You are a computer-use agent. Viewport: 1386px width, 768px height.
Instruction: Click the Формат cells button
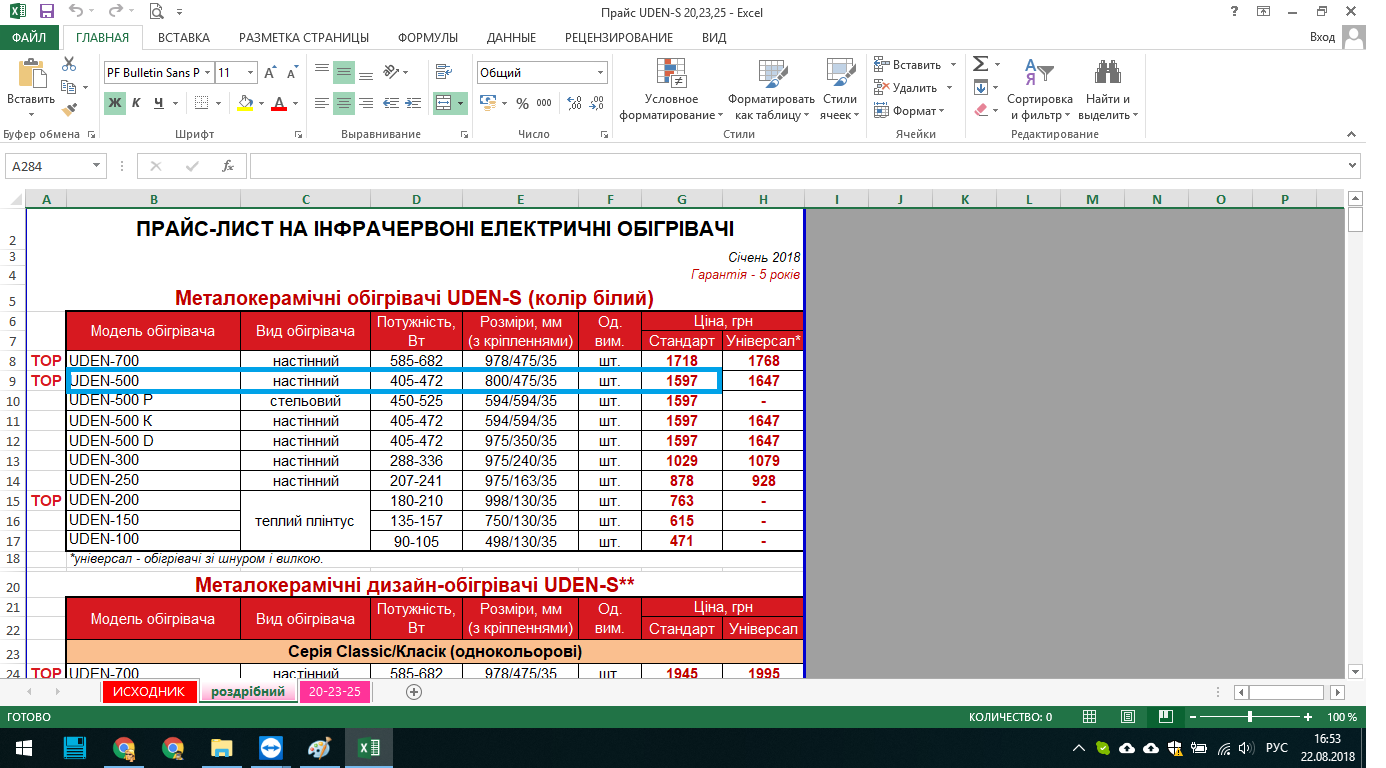click(909, 111)
